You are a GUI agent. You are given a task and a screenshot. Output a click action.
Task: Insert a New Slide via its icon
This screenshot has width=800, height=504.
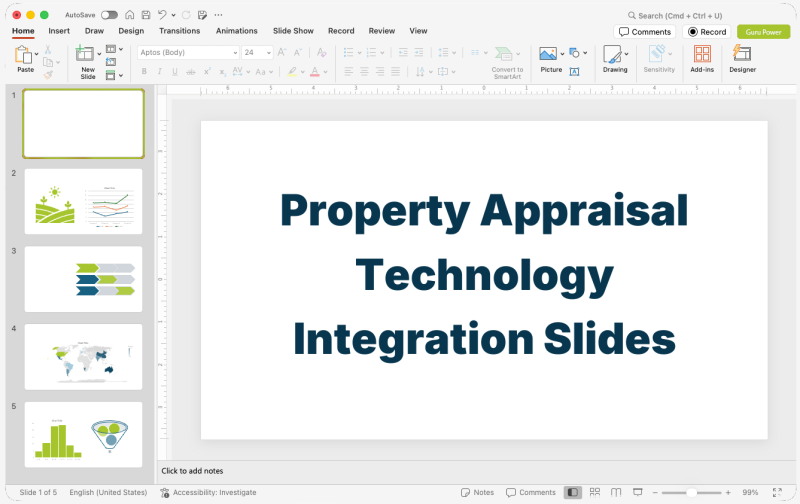click(x=85, y=54)
